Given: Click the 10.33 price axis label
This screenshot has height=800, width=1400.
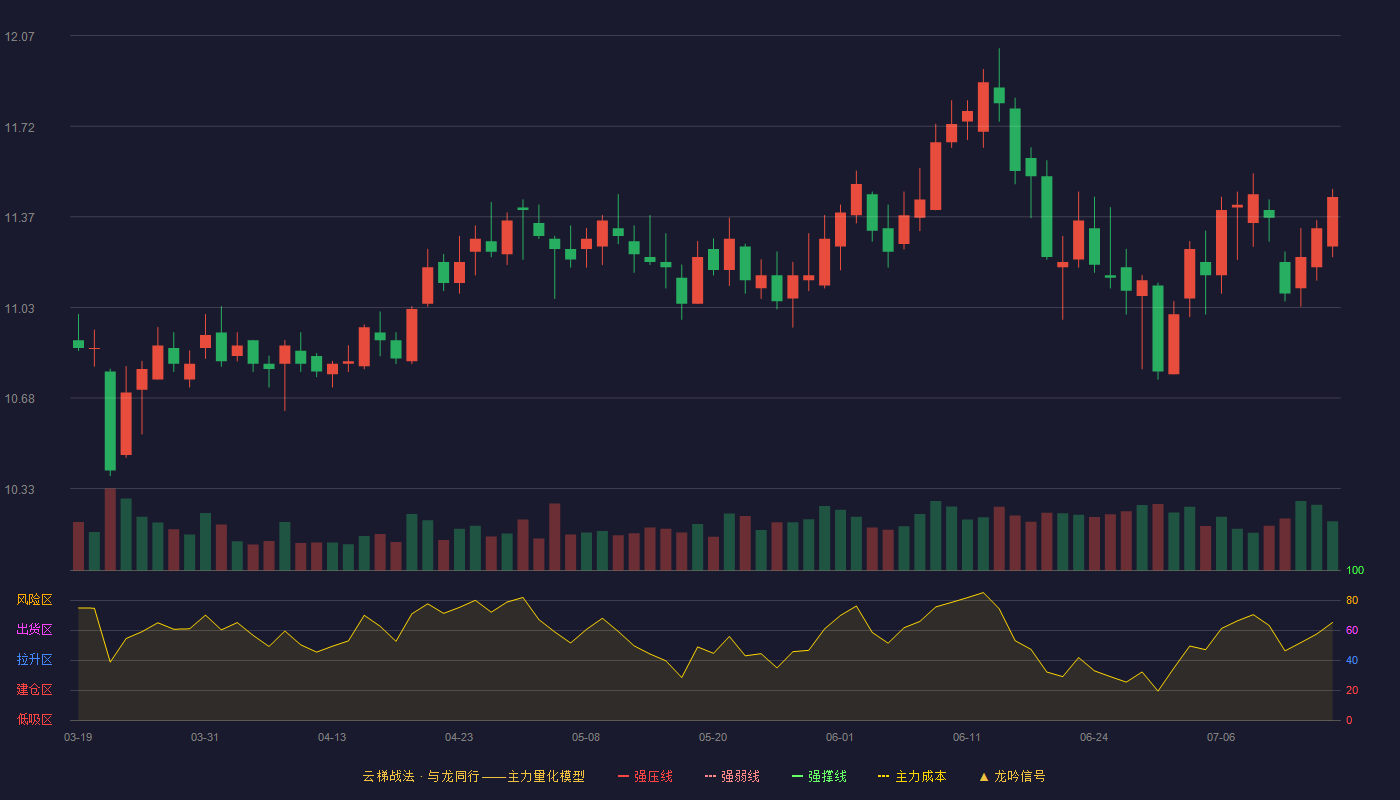Looking at the screenshot, I should (19, 489).
